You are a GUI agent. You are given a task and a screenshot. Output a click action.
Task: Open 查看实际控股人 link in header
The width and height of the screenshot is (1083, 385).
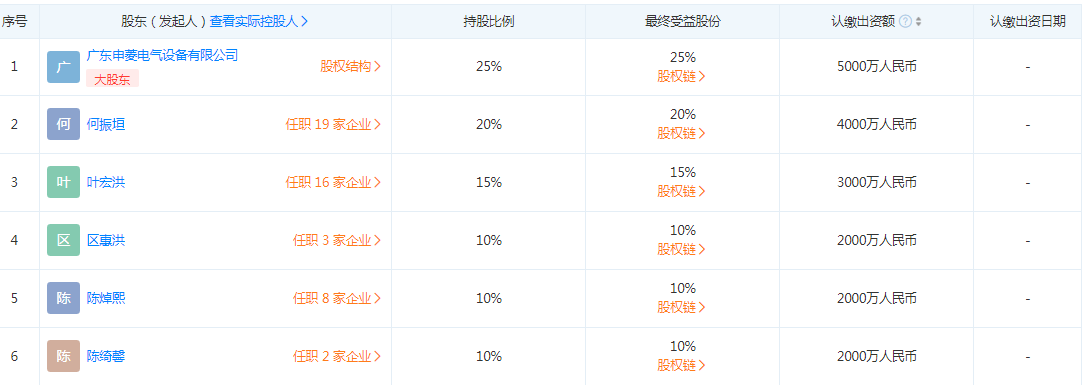pyautogui.click(x=259, y=21)
